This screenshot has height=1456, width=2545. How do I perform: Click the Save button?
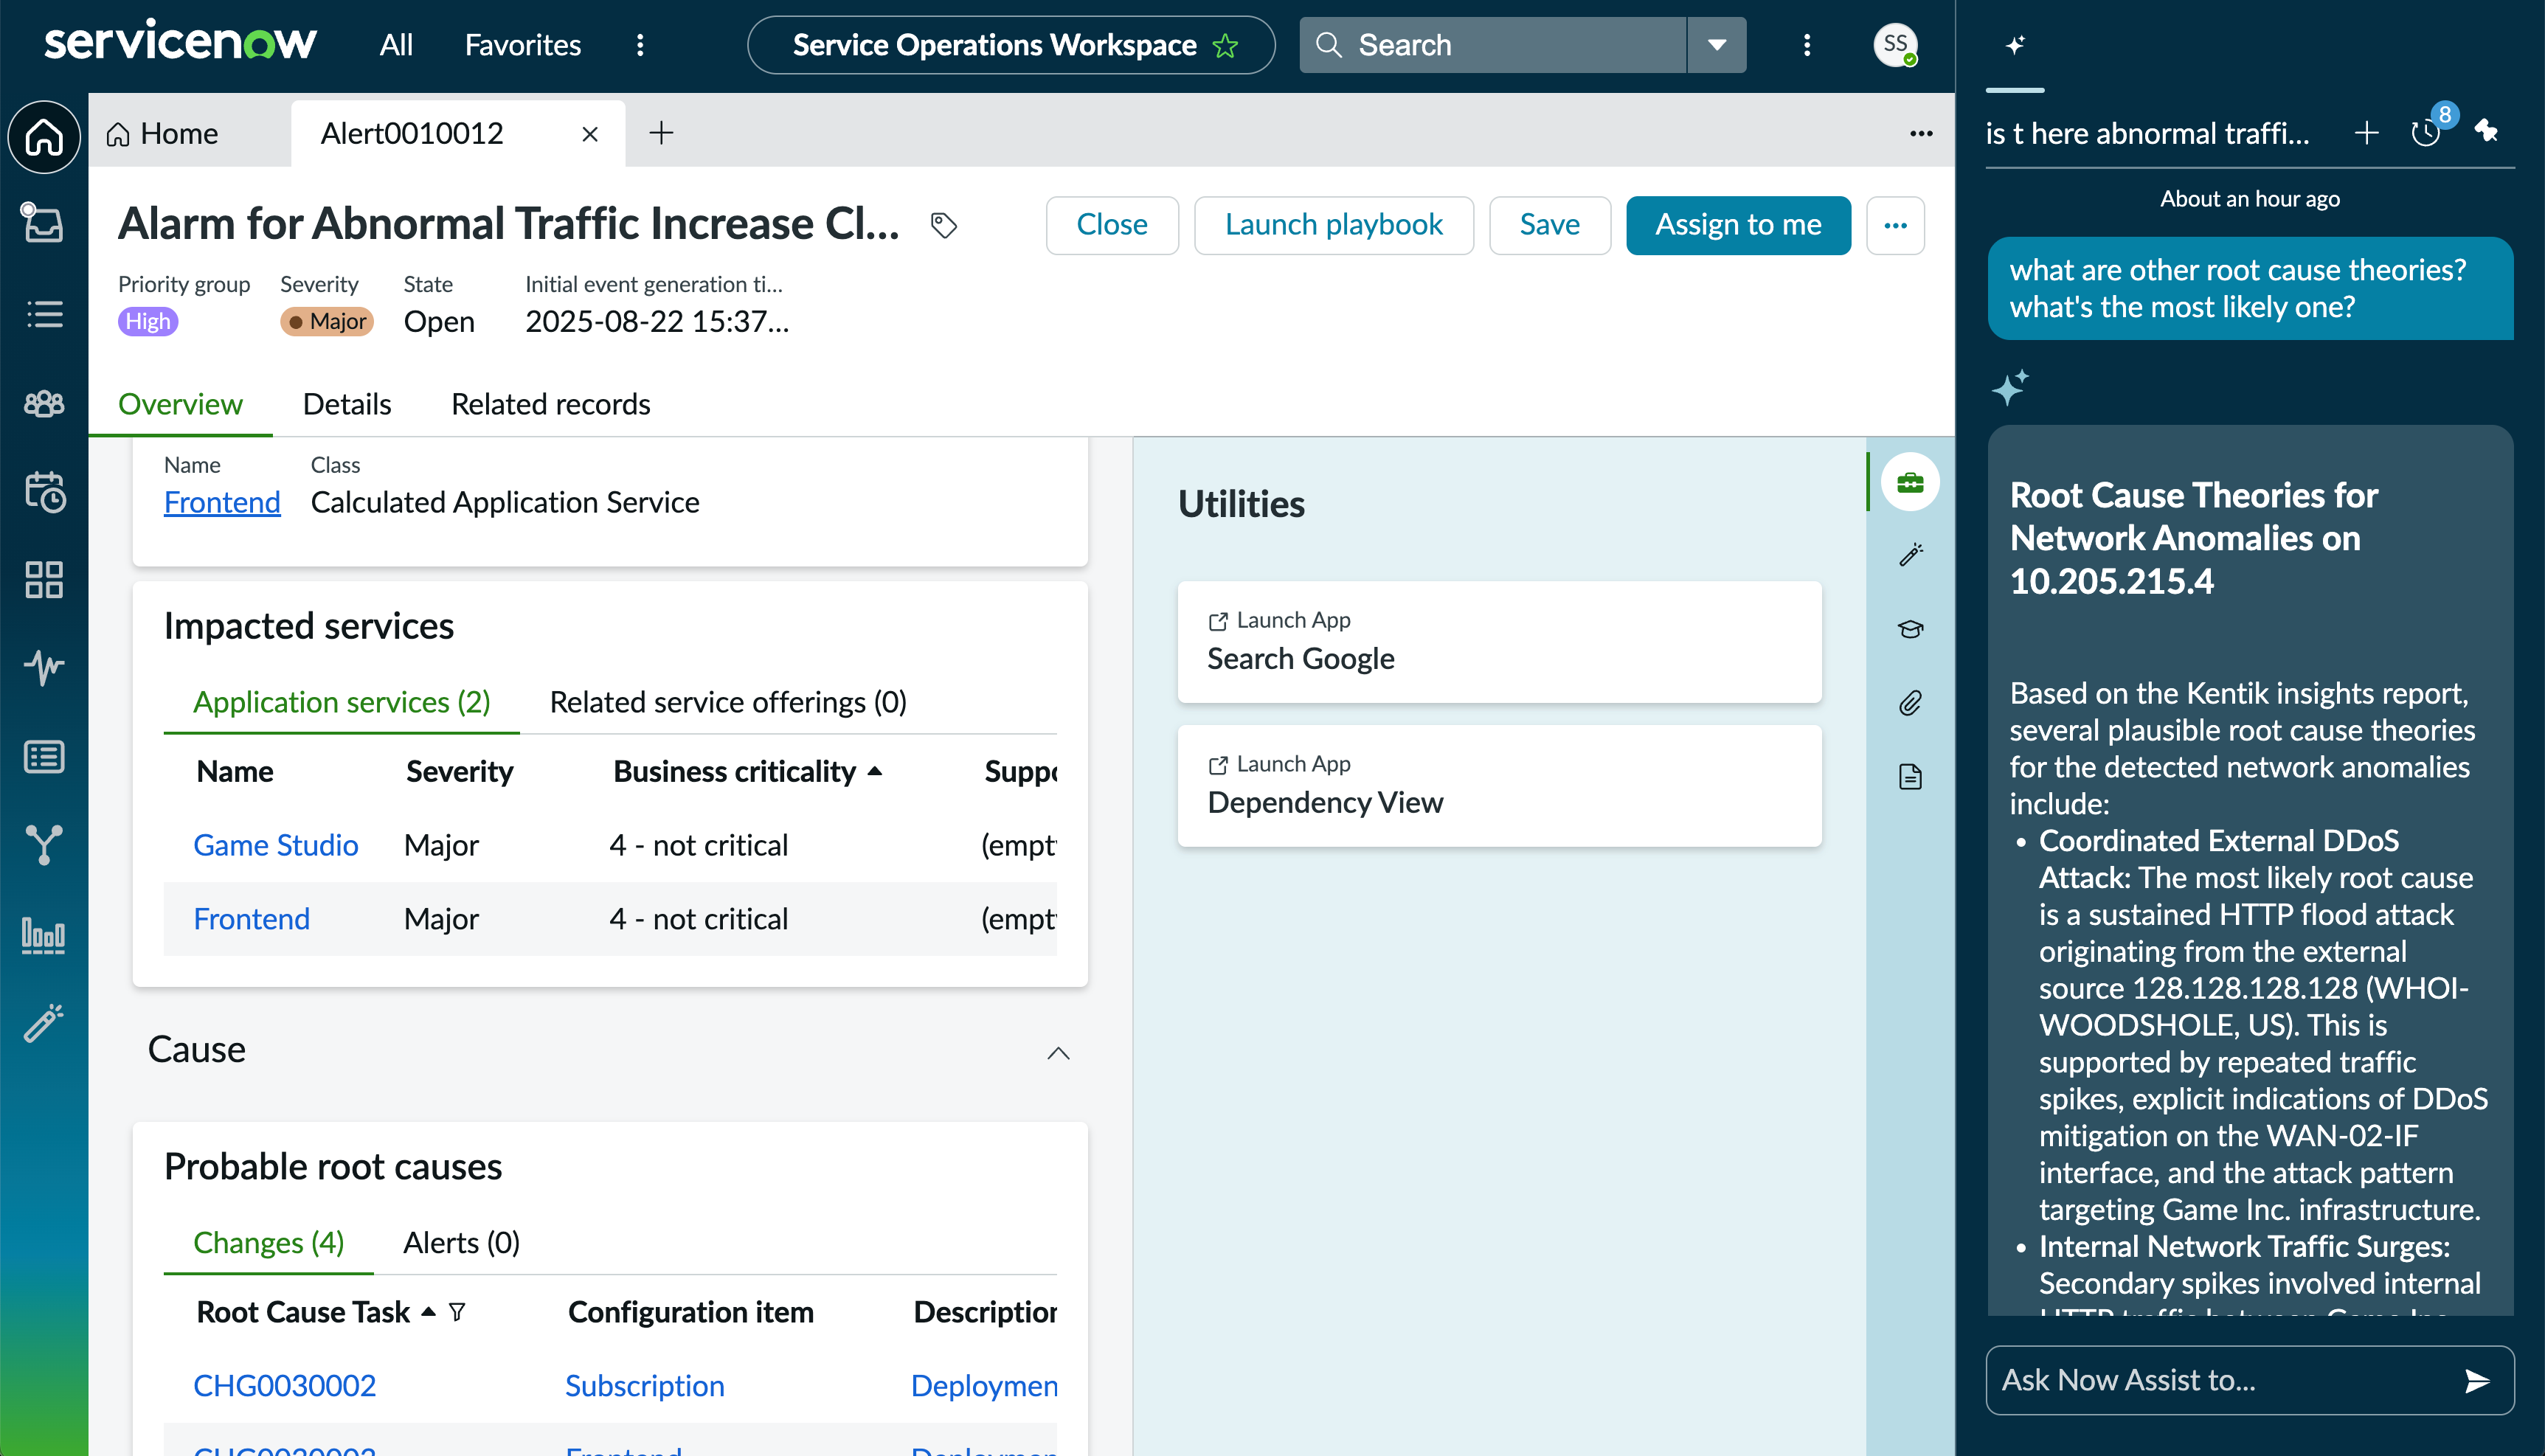pyautogui.click(x=1549, y=225)
